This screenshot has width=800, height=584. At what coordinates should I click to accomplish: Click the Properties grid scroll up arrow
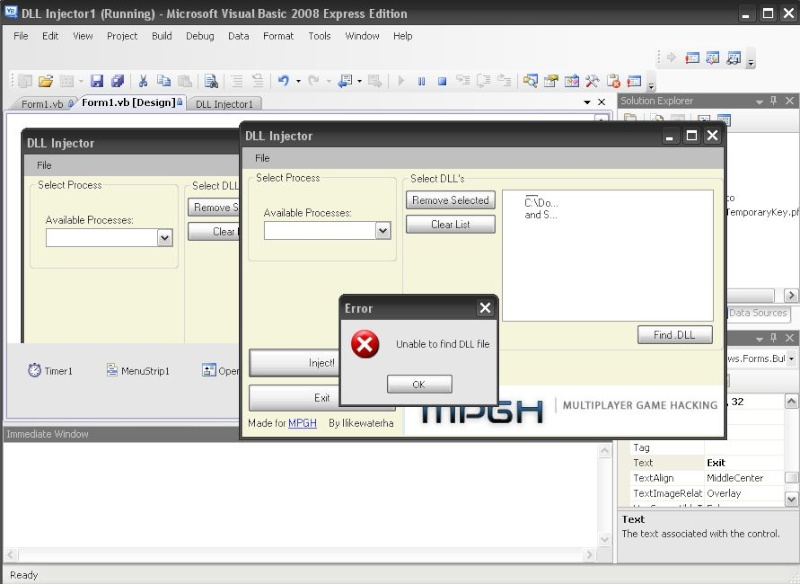(x=791, y=401)
